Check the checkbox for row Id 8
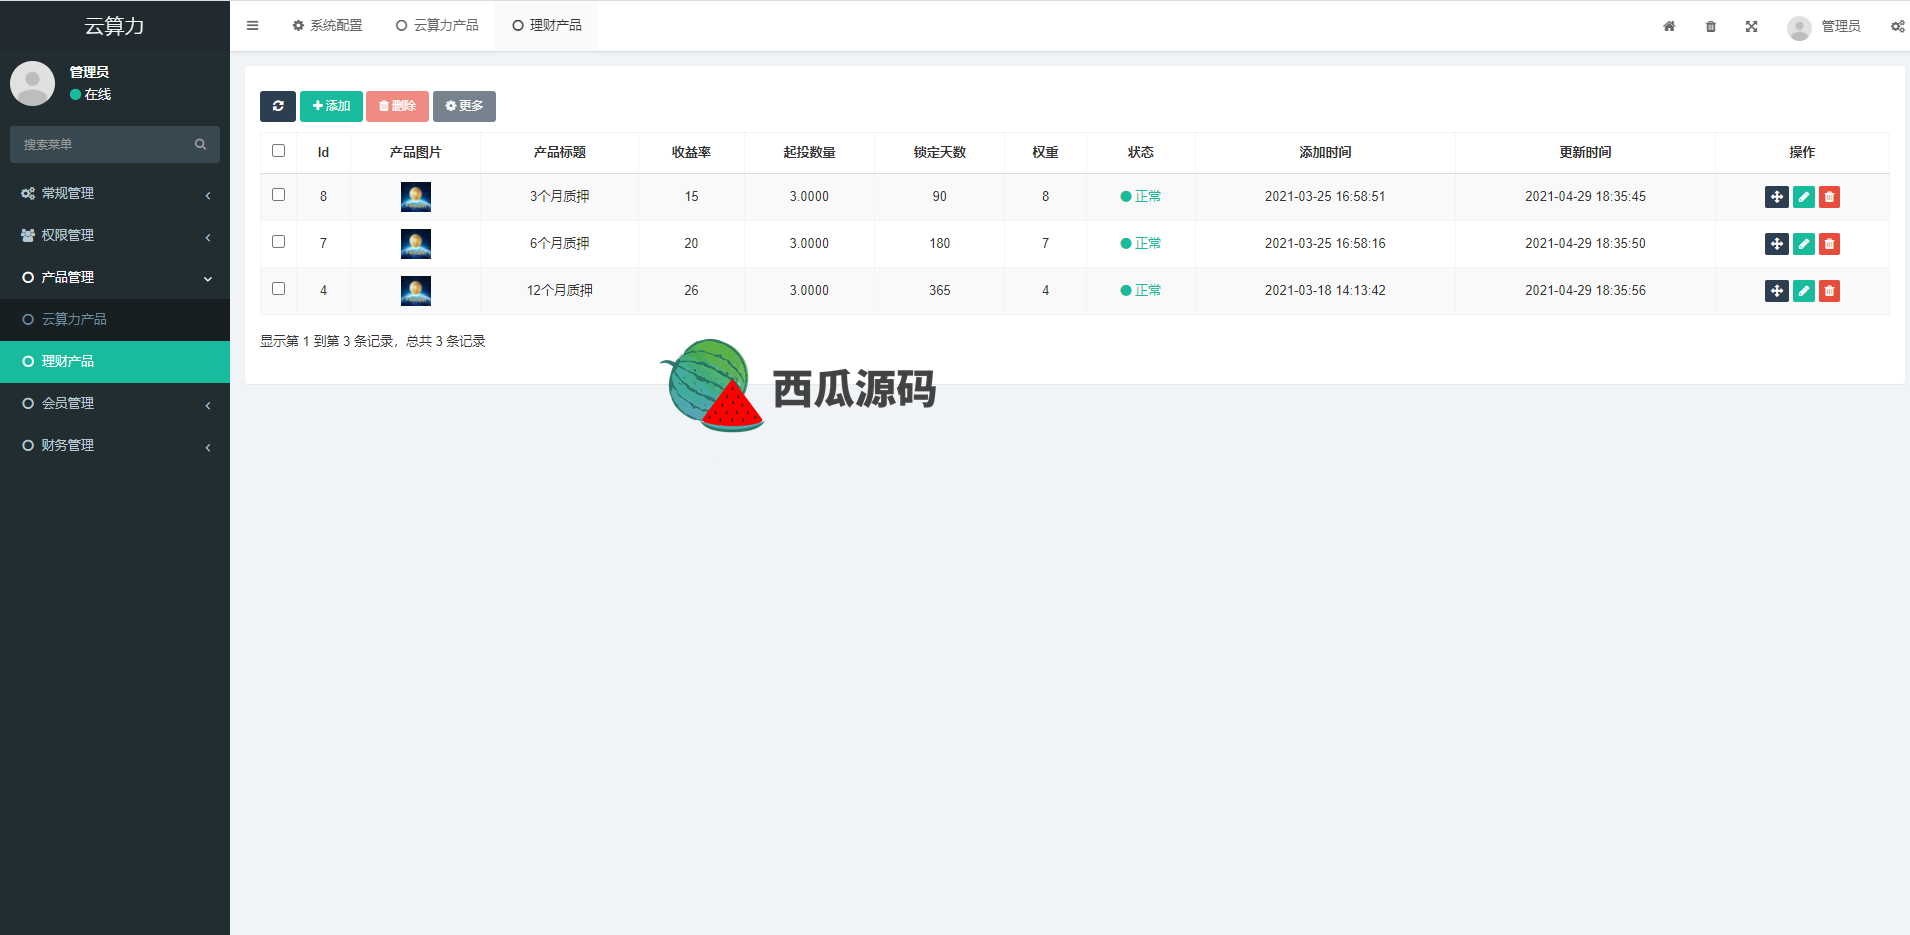This screenshot has width=1910, height=935. coord(278,195)
